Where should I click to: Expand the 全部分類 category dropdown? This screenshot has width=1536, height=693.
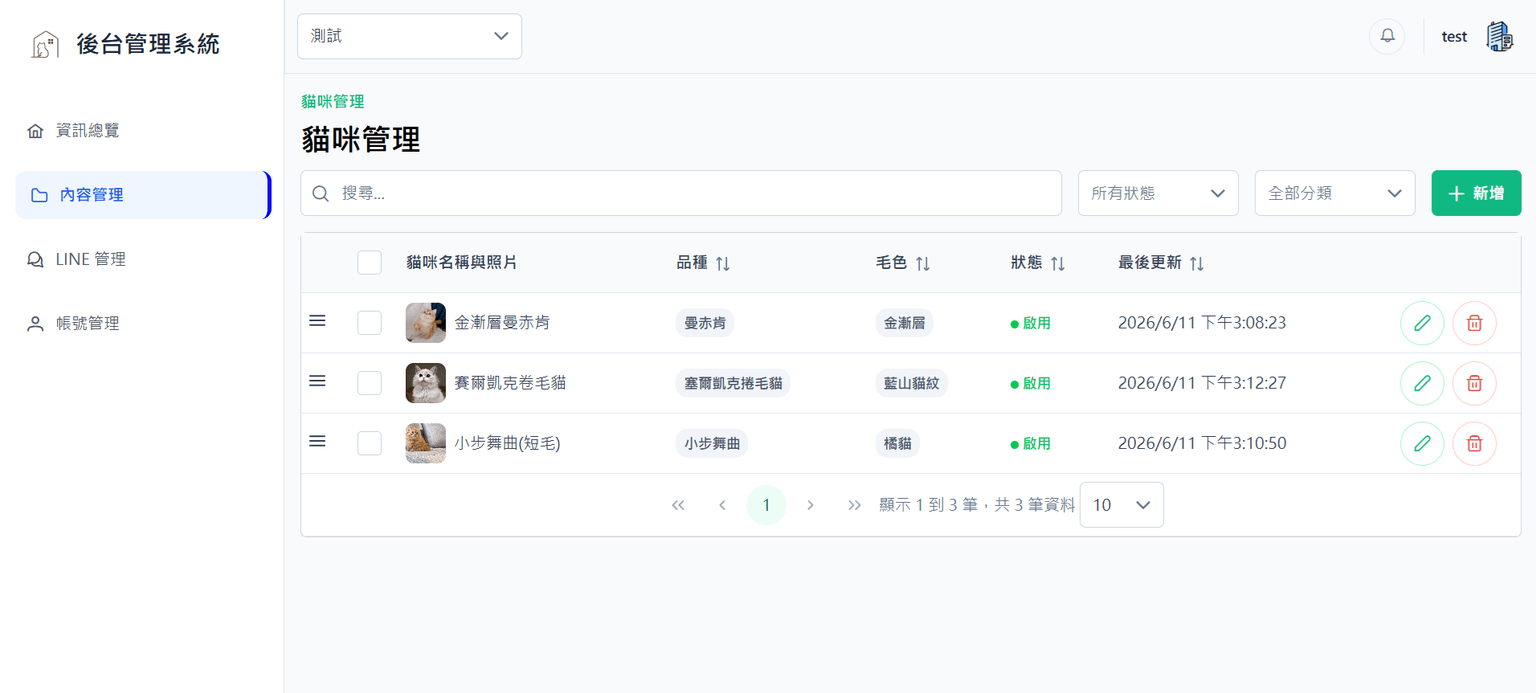tap(1335, 193)
